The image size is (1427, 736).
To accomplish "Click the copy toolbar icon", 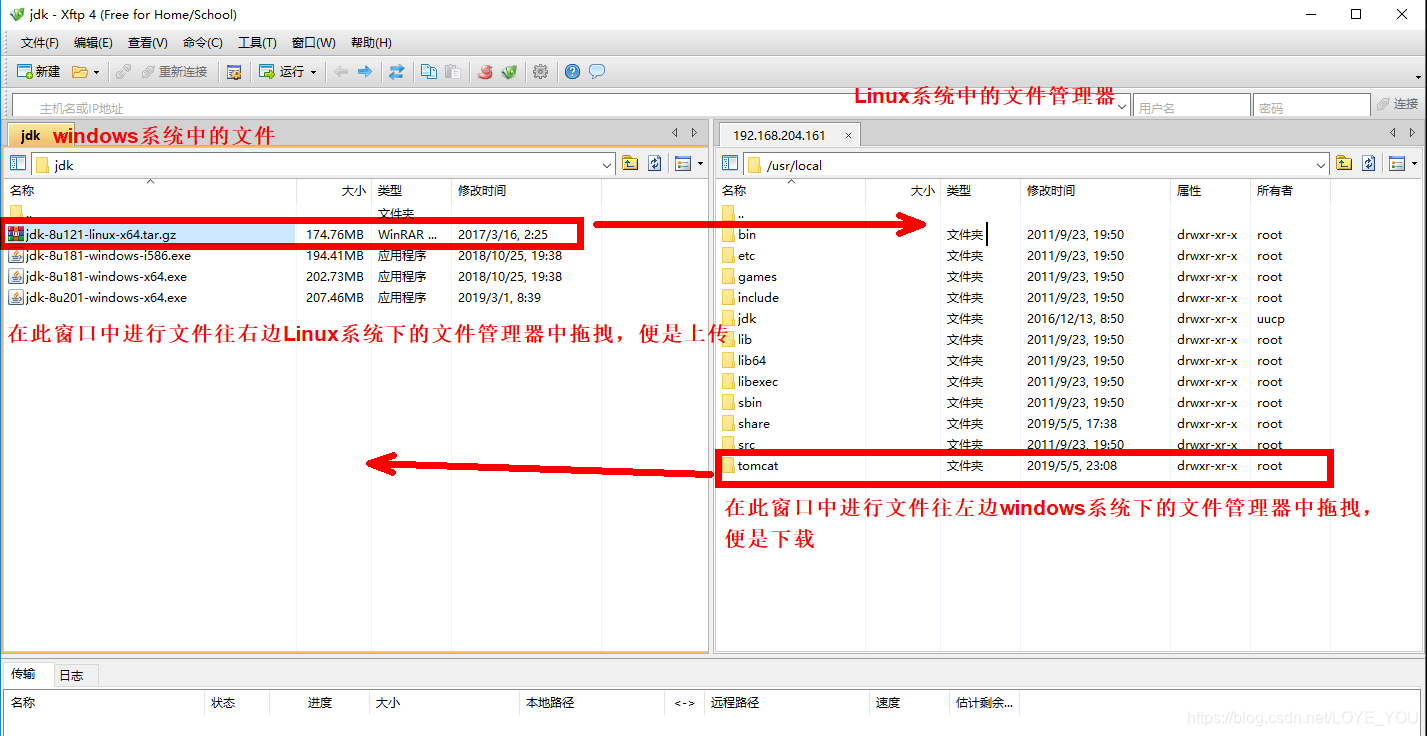I will click(429, 72).
